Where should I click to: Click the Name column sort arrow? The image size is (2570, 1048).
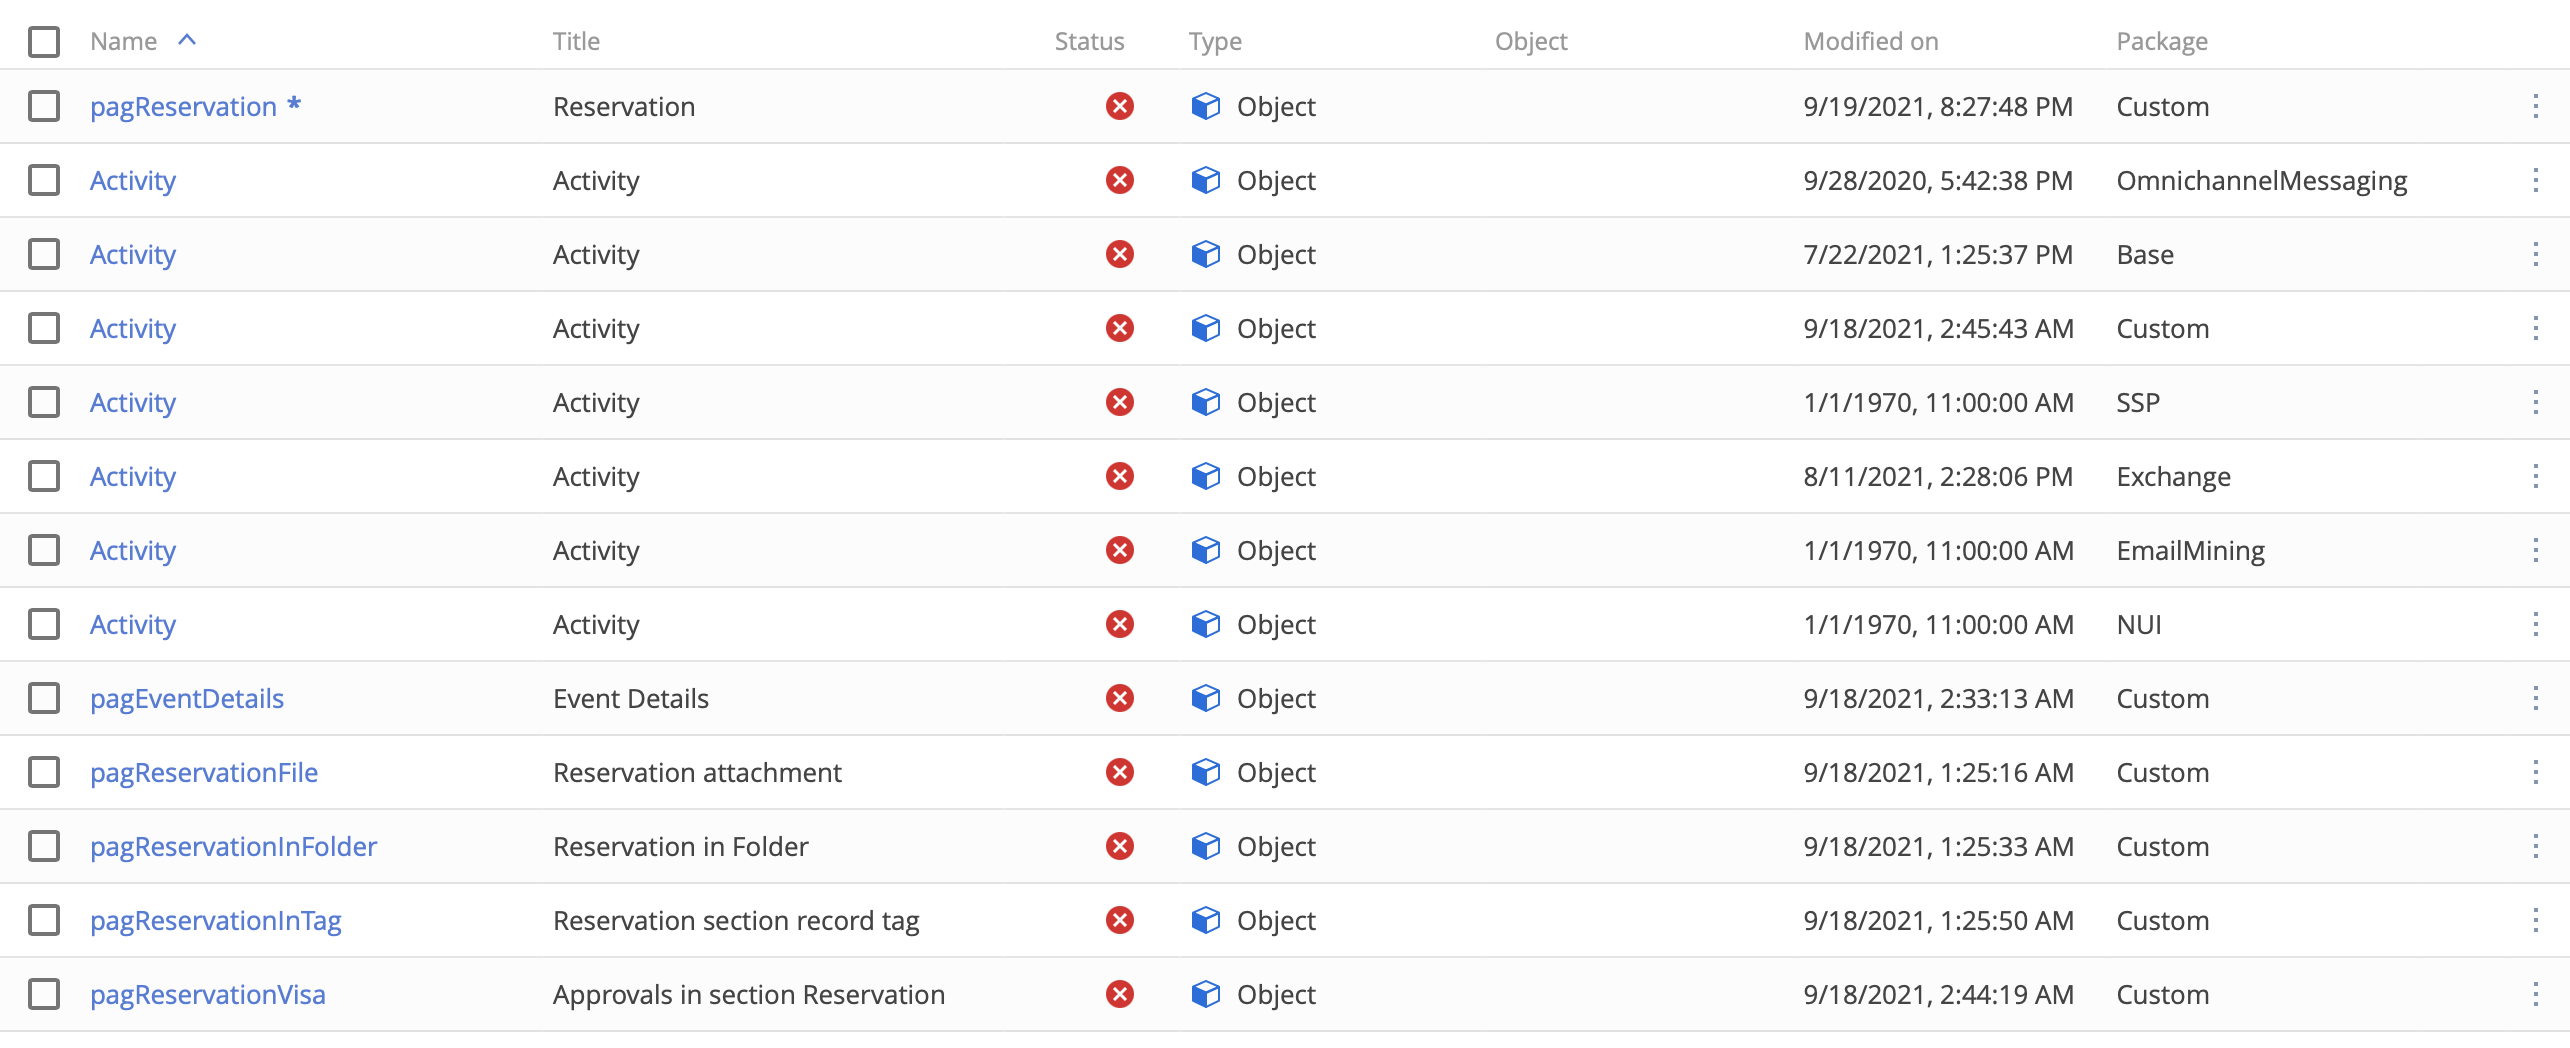tap(187, 40)
